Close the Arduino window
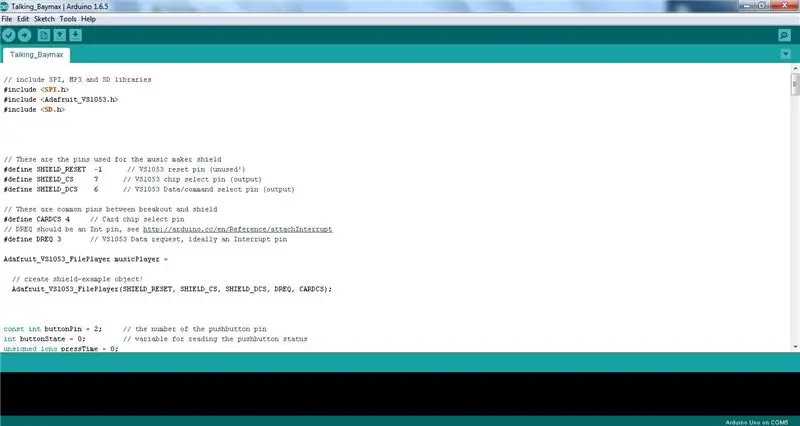Viewport: 800px width, 426px height. click(784, 6)
